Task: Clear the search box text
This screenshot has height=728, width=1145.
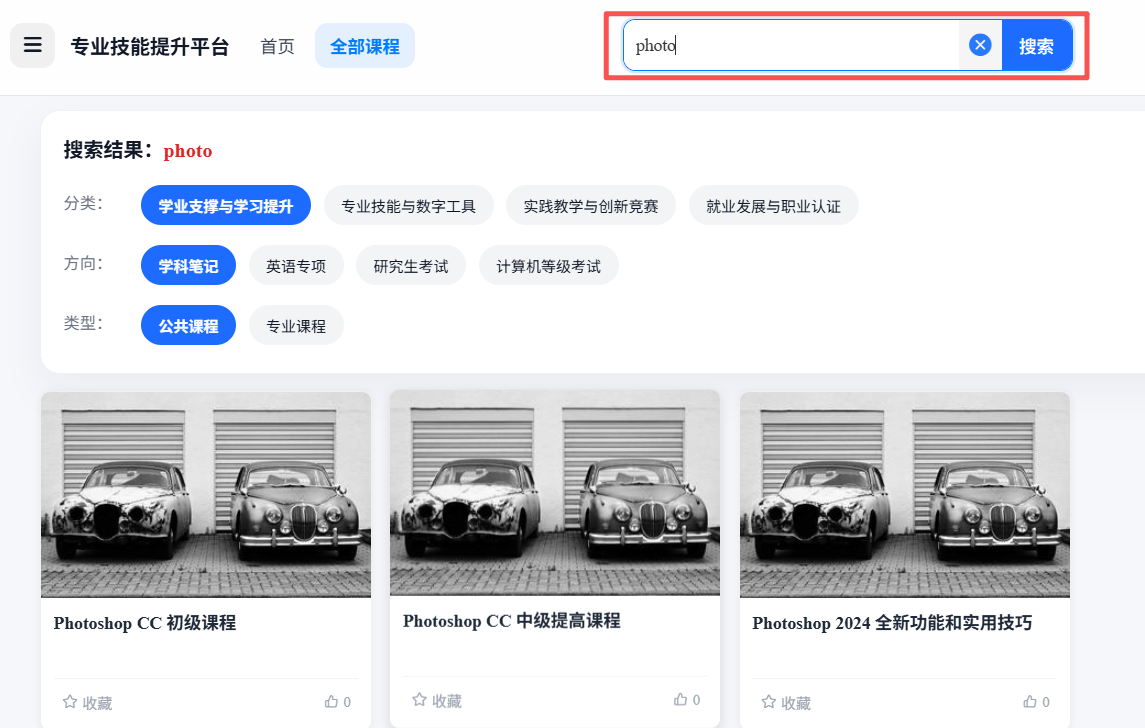Action: point(980,45)
